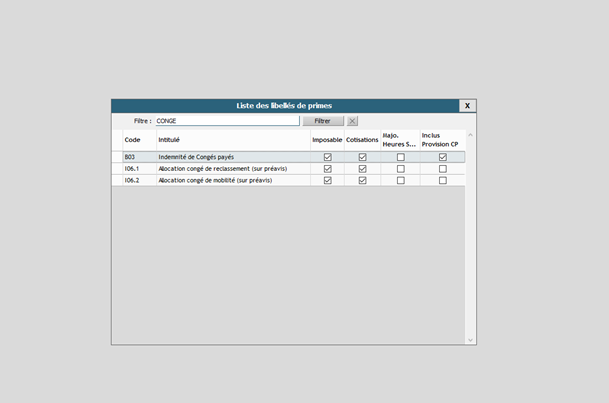Toggle Cotisations checkbox for Indemnité de Congés payés

click(x=362, y=157)
